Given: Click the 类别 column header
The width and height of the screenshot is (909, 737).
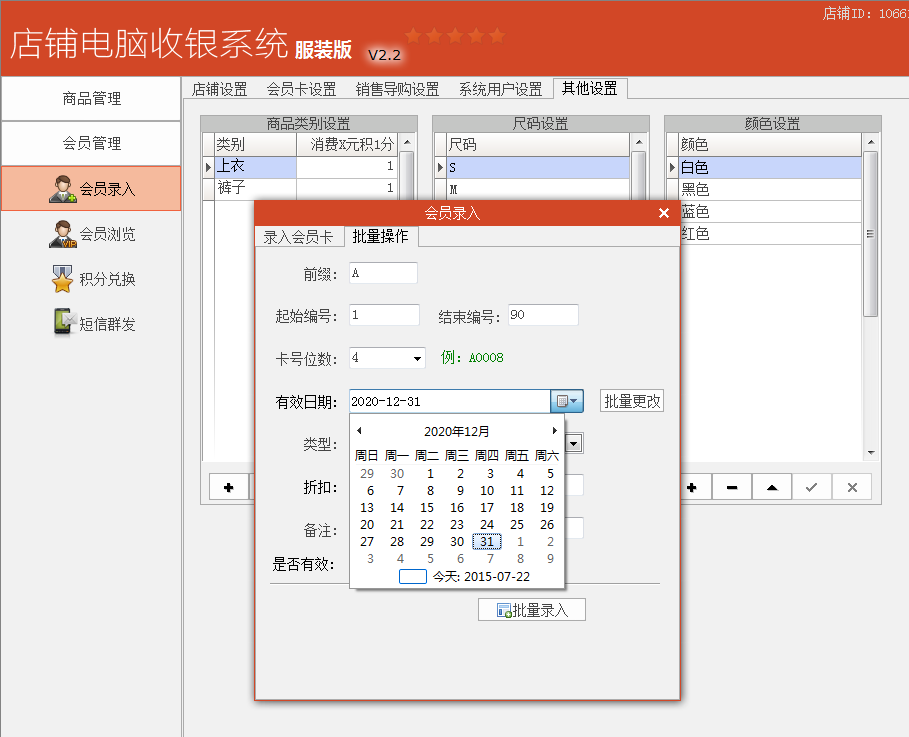Looking at the screenshot, I should pos(255,144).
